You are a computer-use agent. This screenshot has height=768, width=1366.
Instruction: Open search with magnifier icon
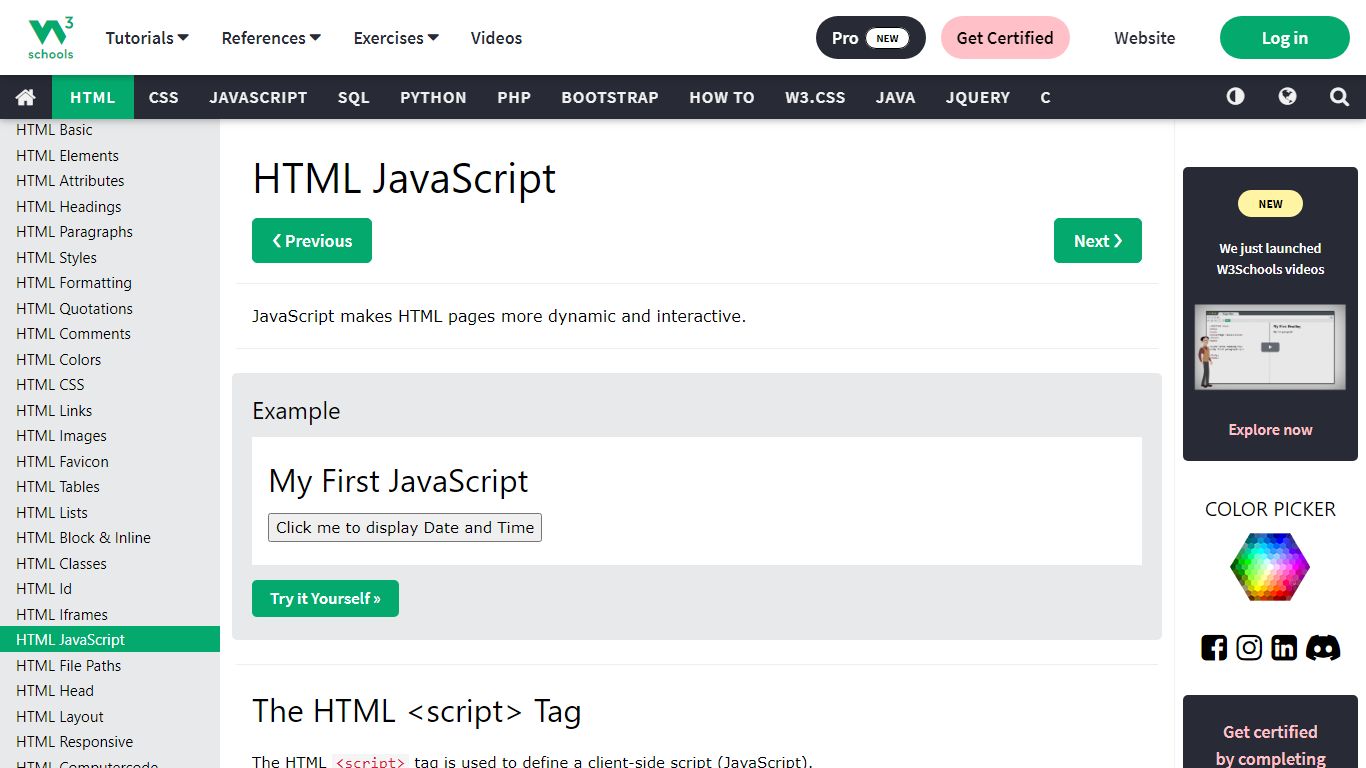tap(1340, 97)
